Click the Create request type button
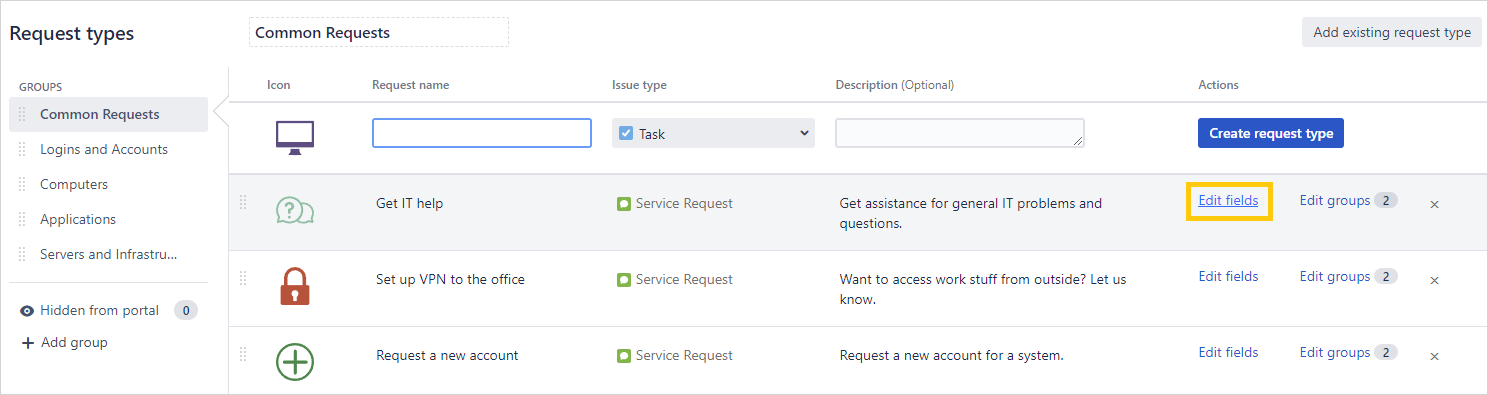 click(x=1271, y=133)
